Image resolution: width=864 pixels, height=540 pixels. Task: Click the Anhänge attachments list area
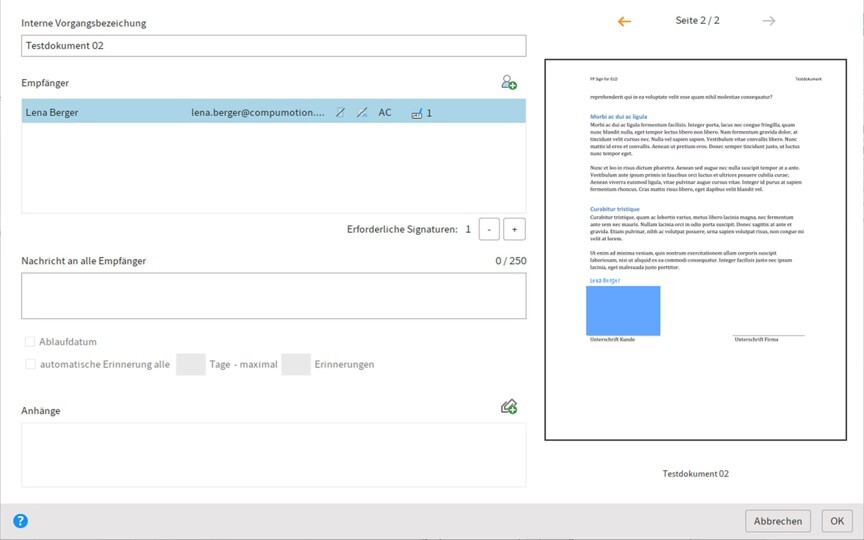point(273,455)
